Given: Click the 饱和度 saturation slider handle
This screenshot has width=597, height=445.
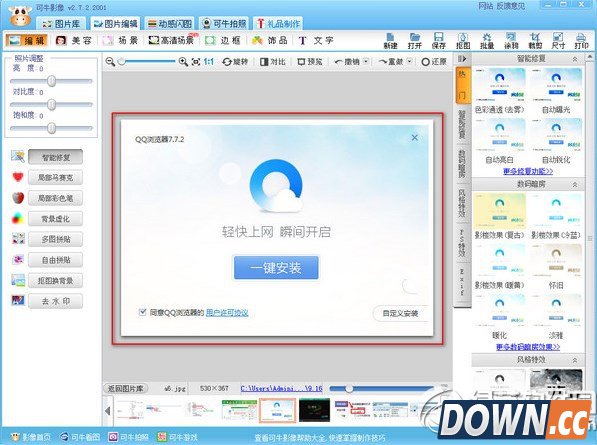Looking at the screenshot, I should click(51, 128).
